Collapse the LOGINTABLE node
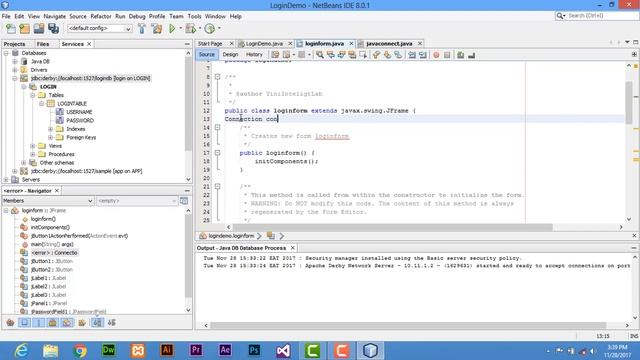This screenshot has width=640, height=360. 41,104
